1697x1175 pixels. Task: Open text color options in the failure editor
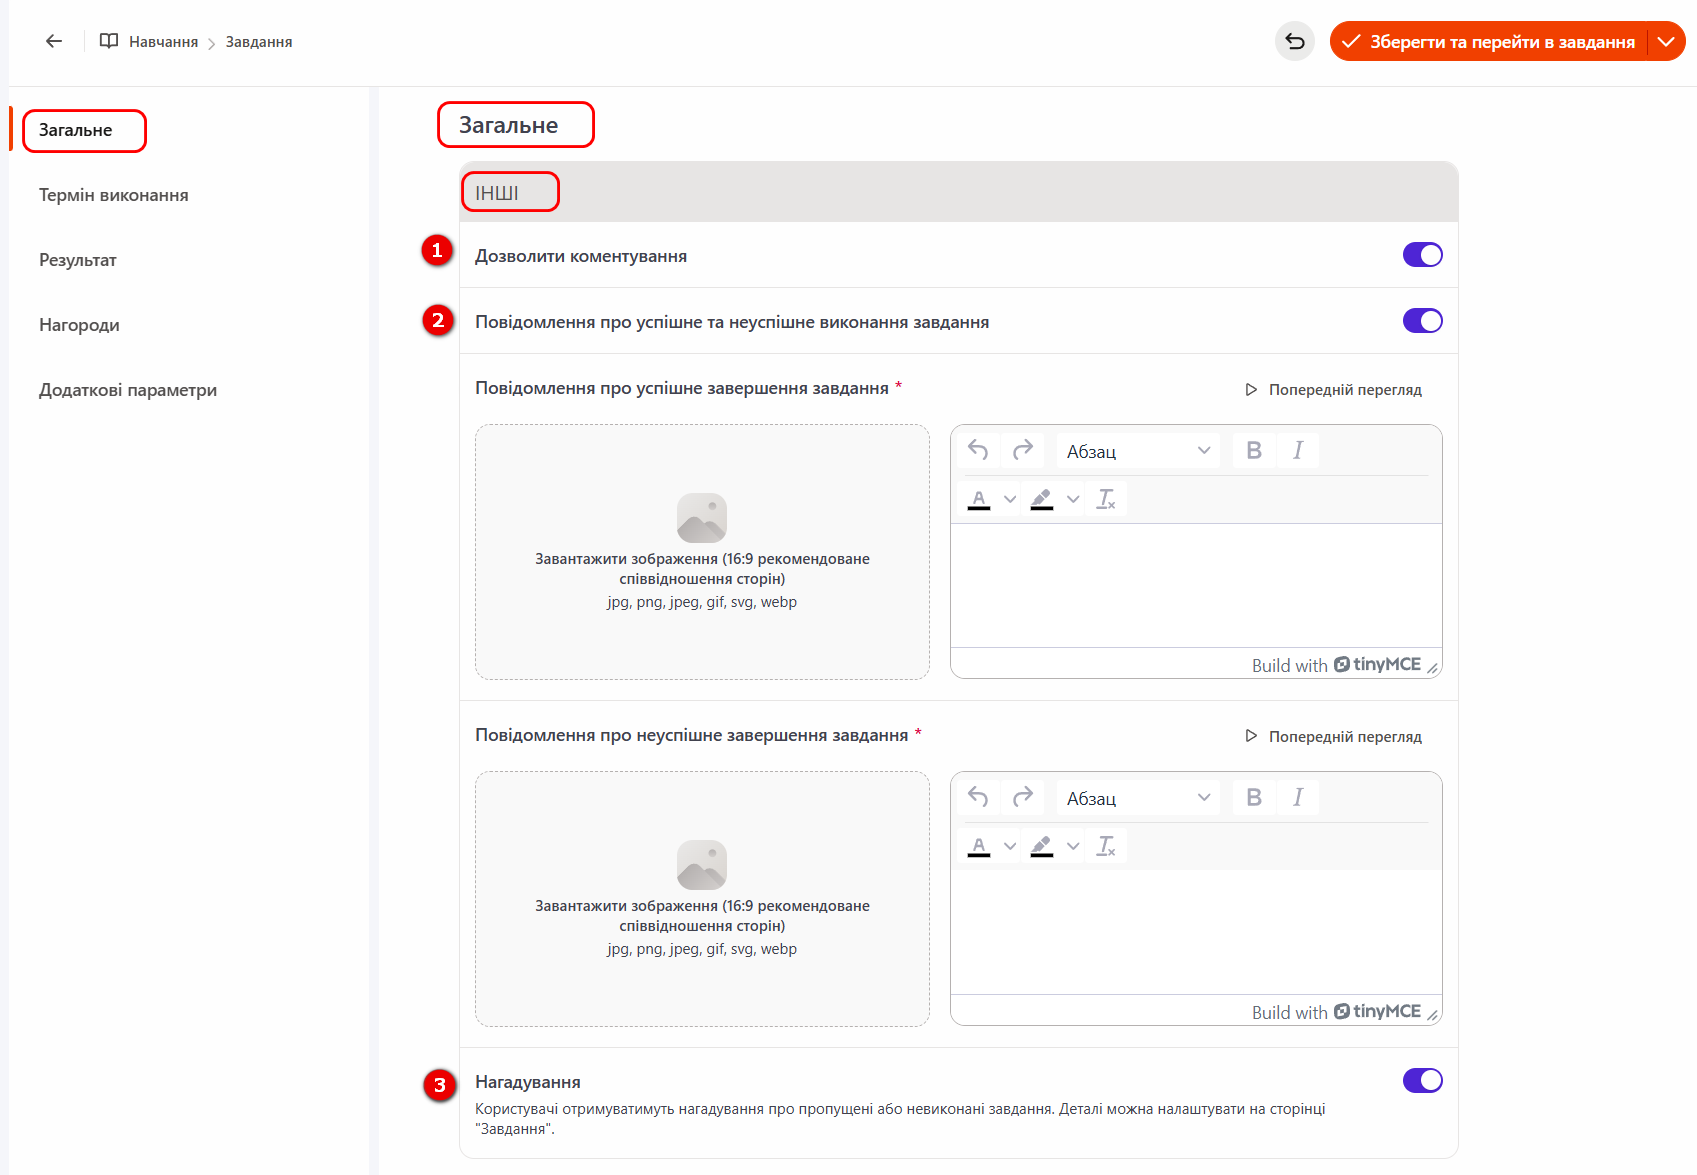[1010, 846]
